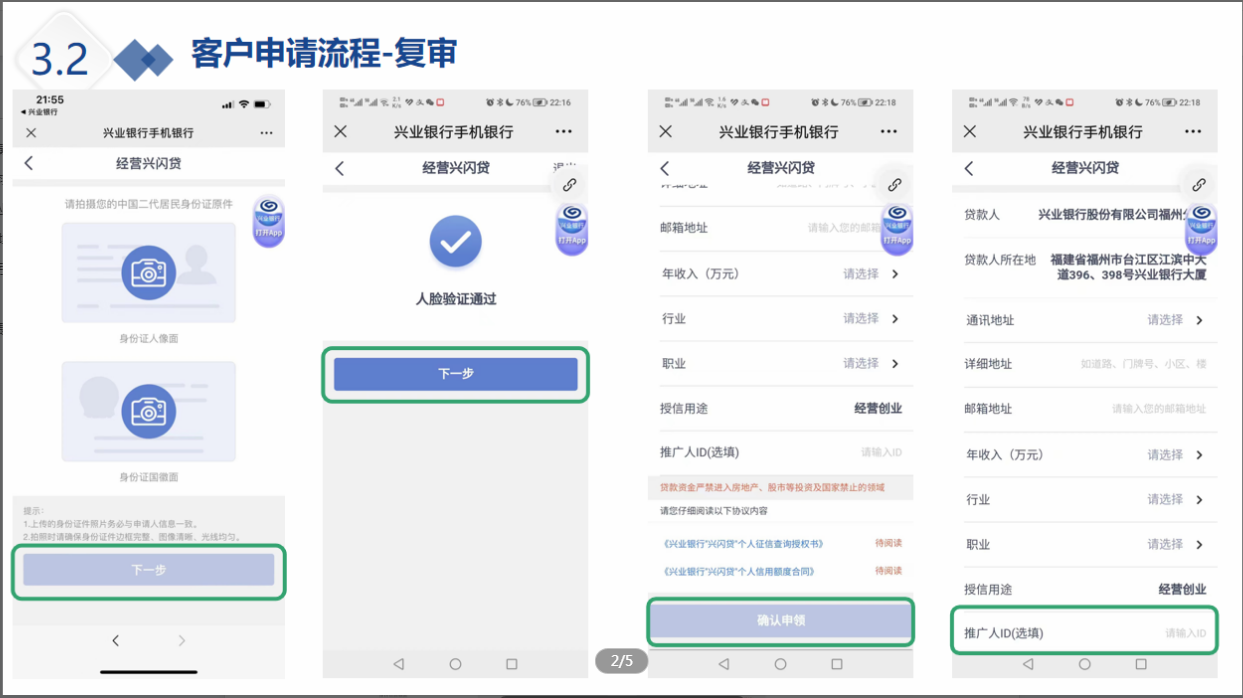Tap Android back triangle under 人脸验证通过 screen
1243x698 pixels.
(399, 664)
